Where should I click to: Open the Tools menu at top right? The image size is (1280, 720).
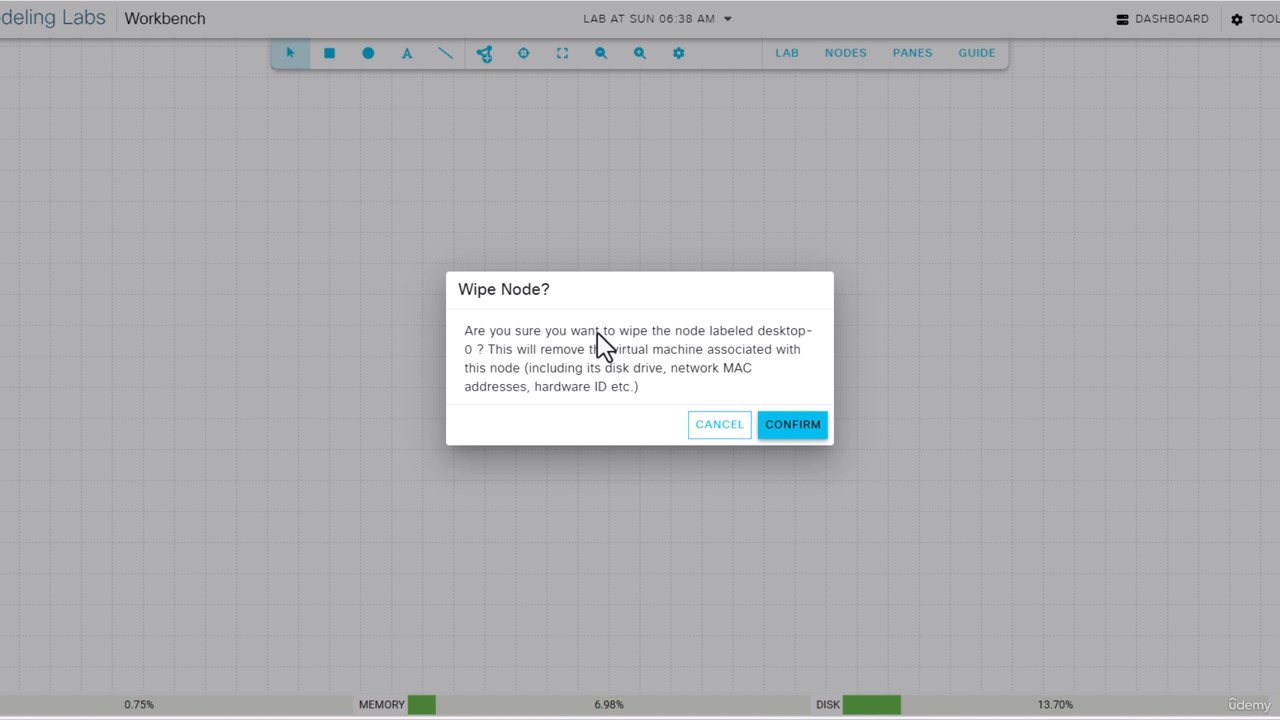pos(1255,19)
